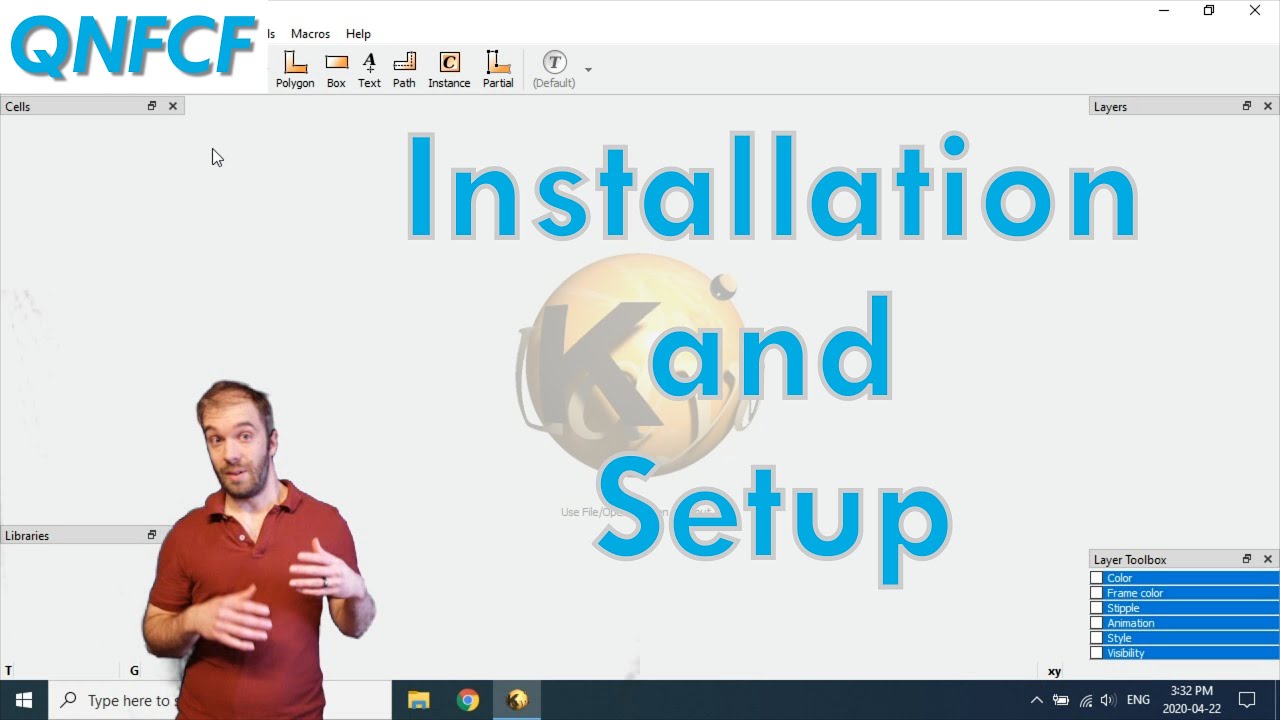Toggle the Visibility section checkbox
Image resolution: width=1280 pixels, height=720 pixels.
tap(1097, 653)
